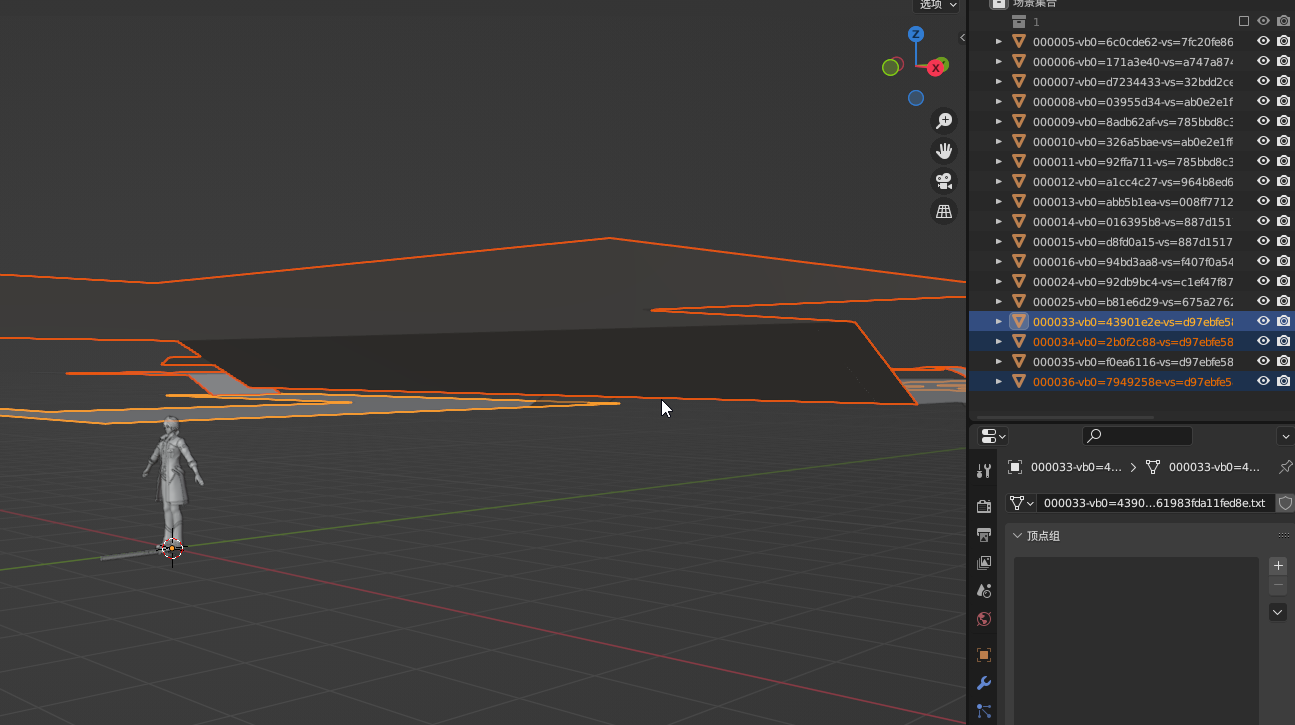Disable rendering for object 000008 camera icon
Image resolution: width=1295 pixels, height=725 pixels.
(x=1283, y=101)
